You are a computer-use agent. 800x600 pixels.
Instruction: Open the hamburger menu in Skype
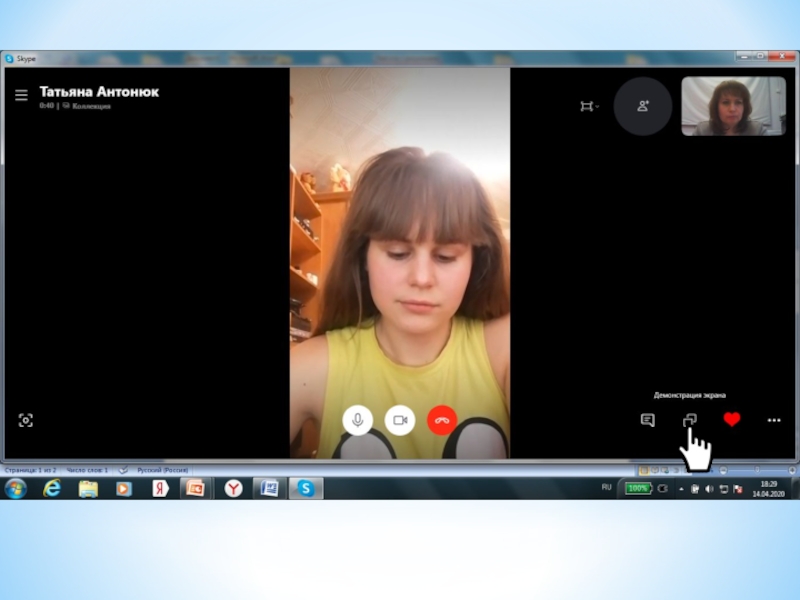click(x=21, y=95)
